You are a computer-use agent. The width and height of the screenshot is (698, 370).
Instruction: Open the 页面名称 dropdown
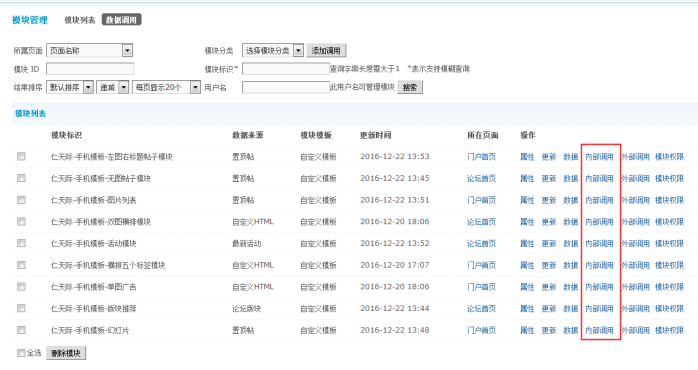(x=89, y=51)
